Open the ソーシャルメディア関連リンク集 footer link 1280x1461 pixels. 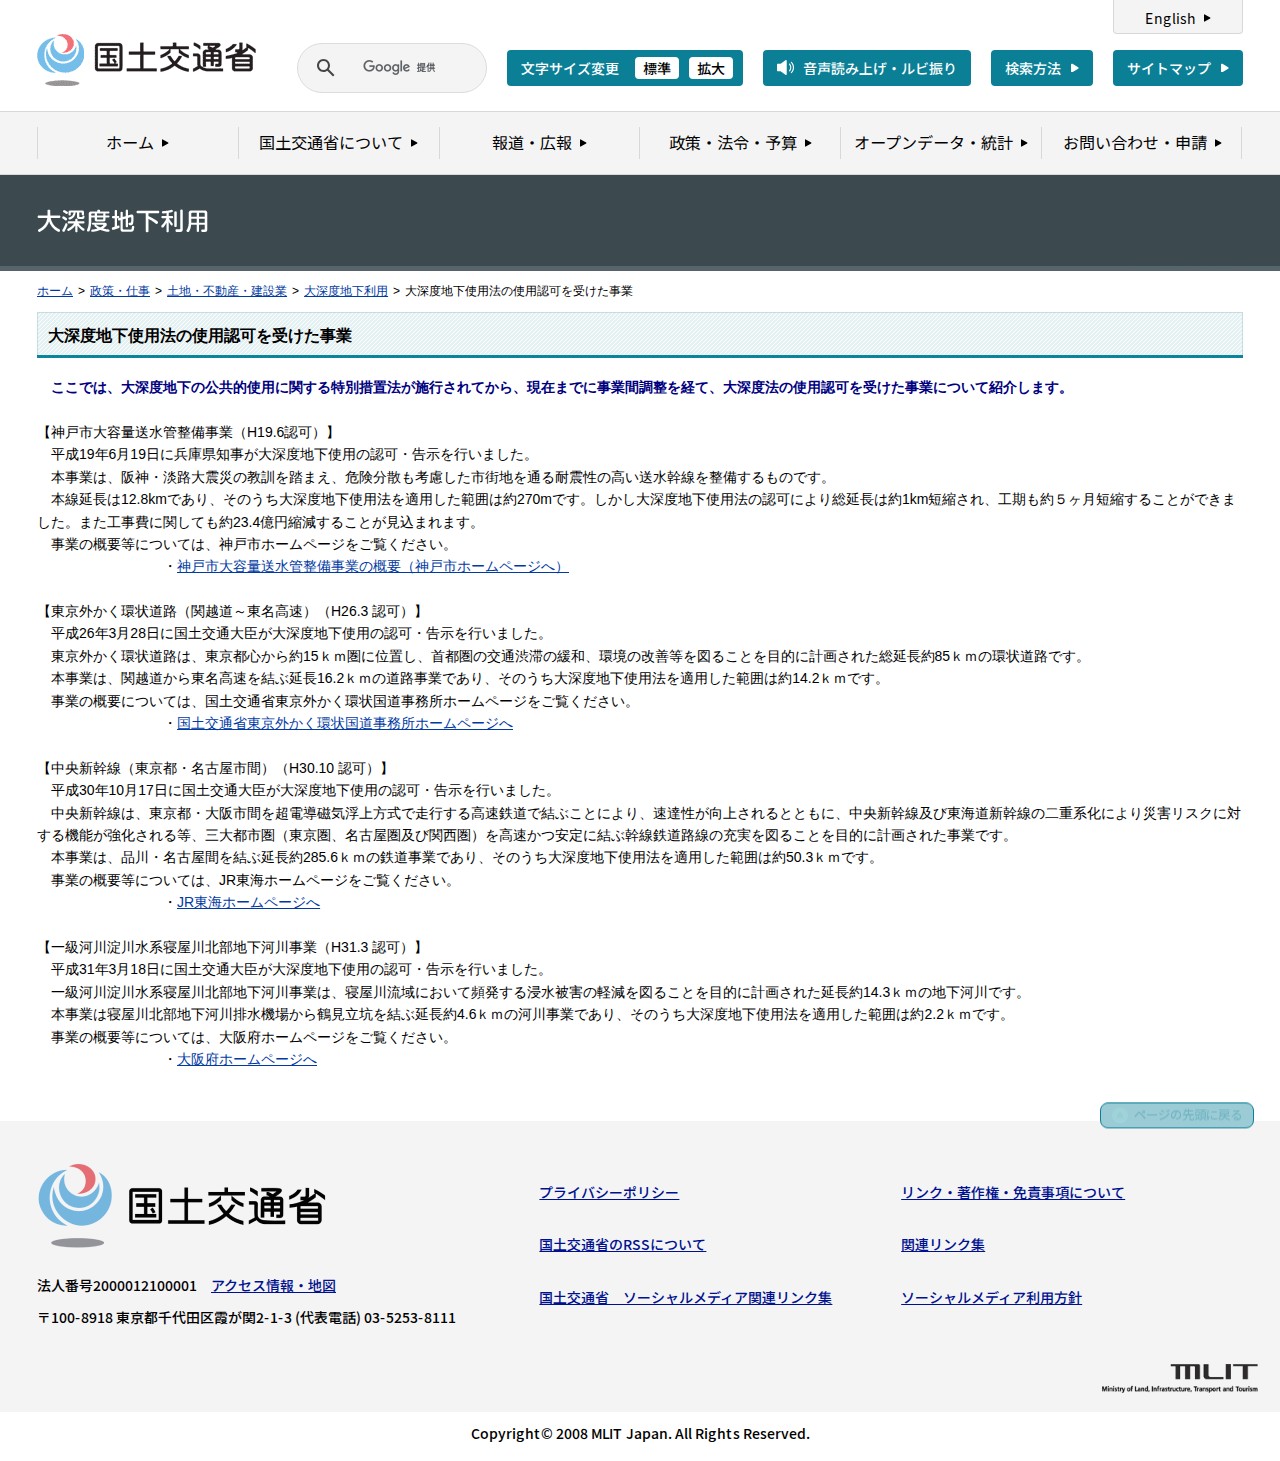[x=685, y=1298]
